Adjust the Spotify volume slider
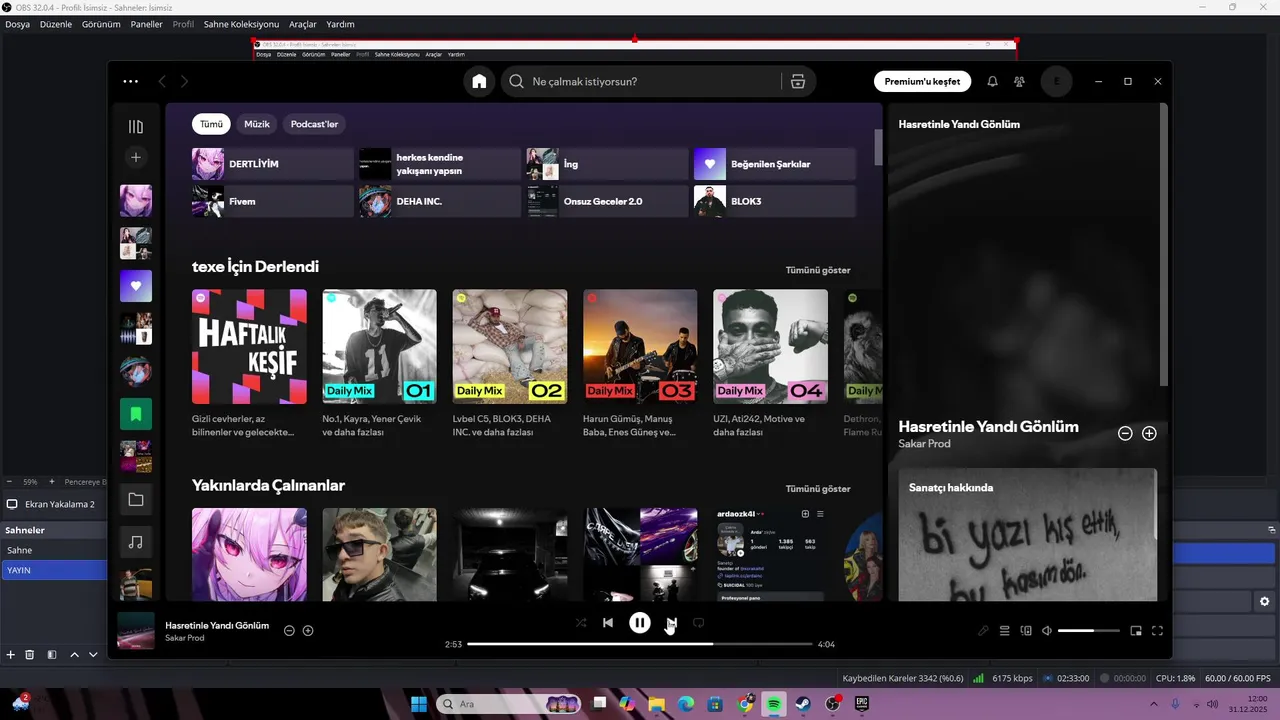 pos(1089,631)
